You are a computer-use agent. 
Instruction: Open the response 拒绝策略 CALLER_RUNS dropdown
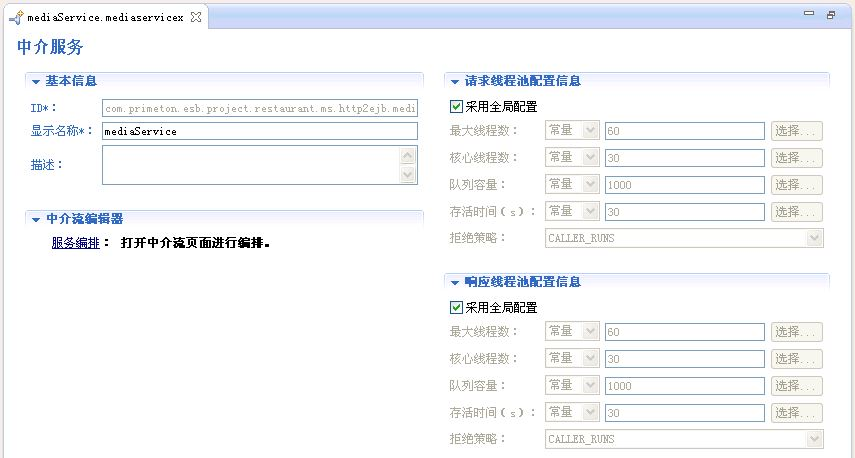point(684,439)
